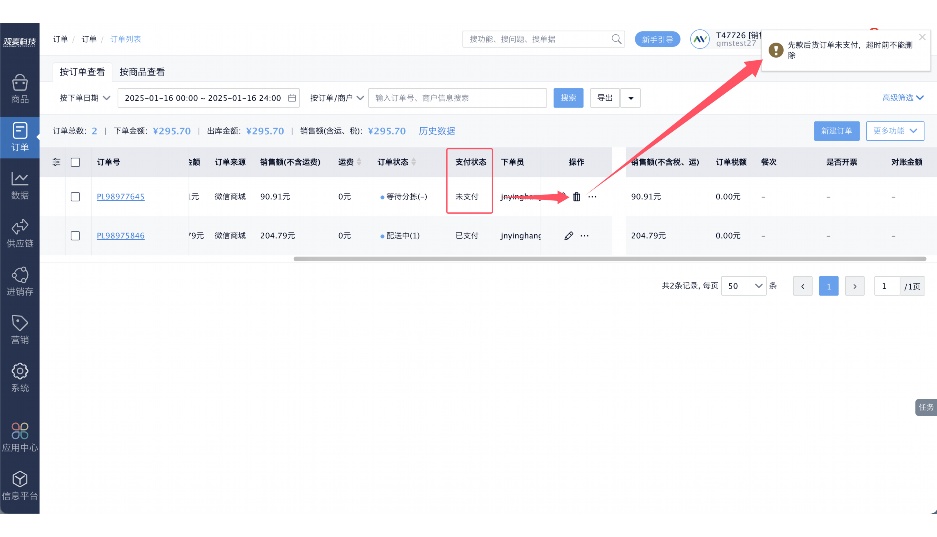The image size is (937, 537).
Task: Sort by 订单状态 column arrows
Action: coord(414,162)
